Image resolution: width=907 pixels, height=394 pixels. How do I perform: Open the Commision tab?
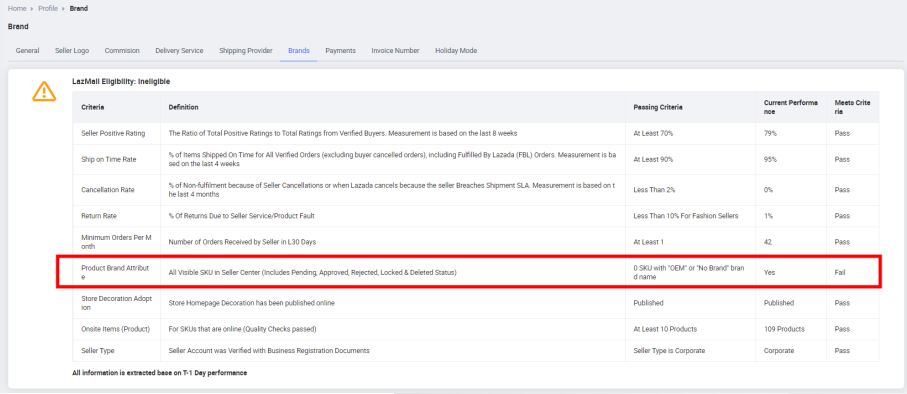point(122,51)
